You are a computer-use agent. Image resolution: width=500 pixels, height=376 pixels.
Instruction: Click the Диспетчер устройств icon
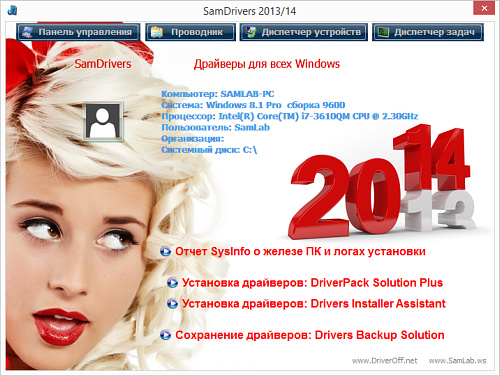(x=251, y=32)
